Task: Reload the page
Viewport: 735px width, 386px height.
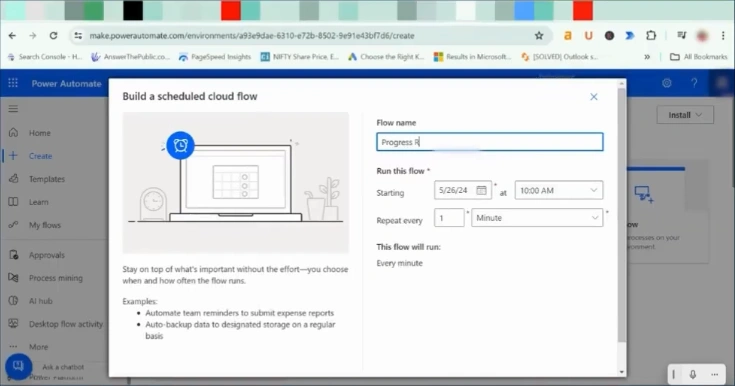Action: pyautogui.click(x=53, y=36)
